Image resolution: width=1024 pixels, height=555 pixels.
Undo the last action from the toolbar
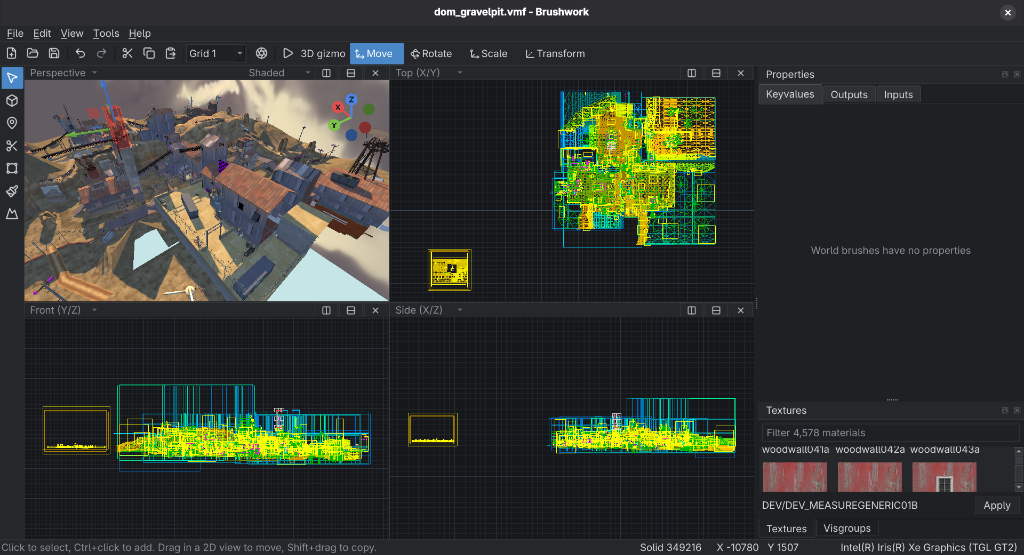pos(80,54)
